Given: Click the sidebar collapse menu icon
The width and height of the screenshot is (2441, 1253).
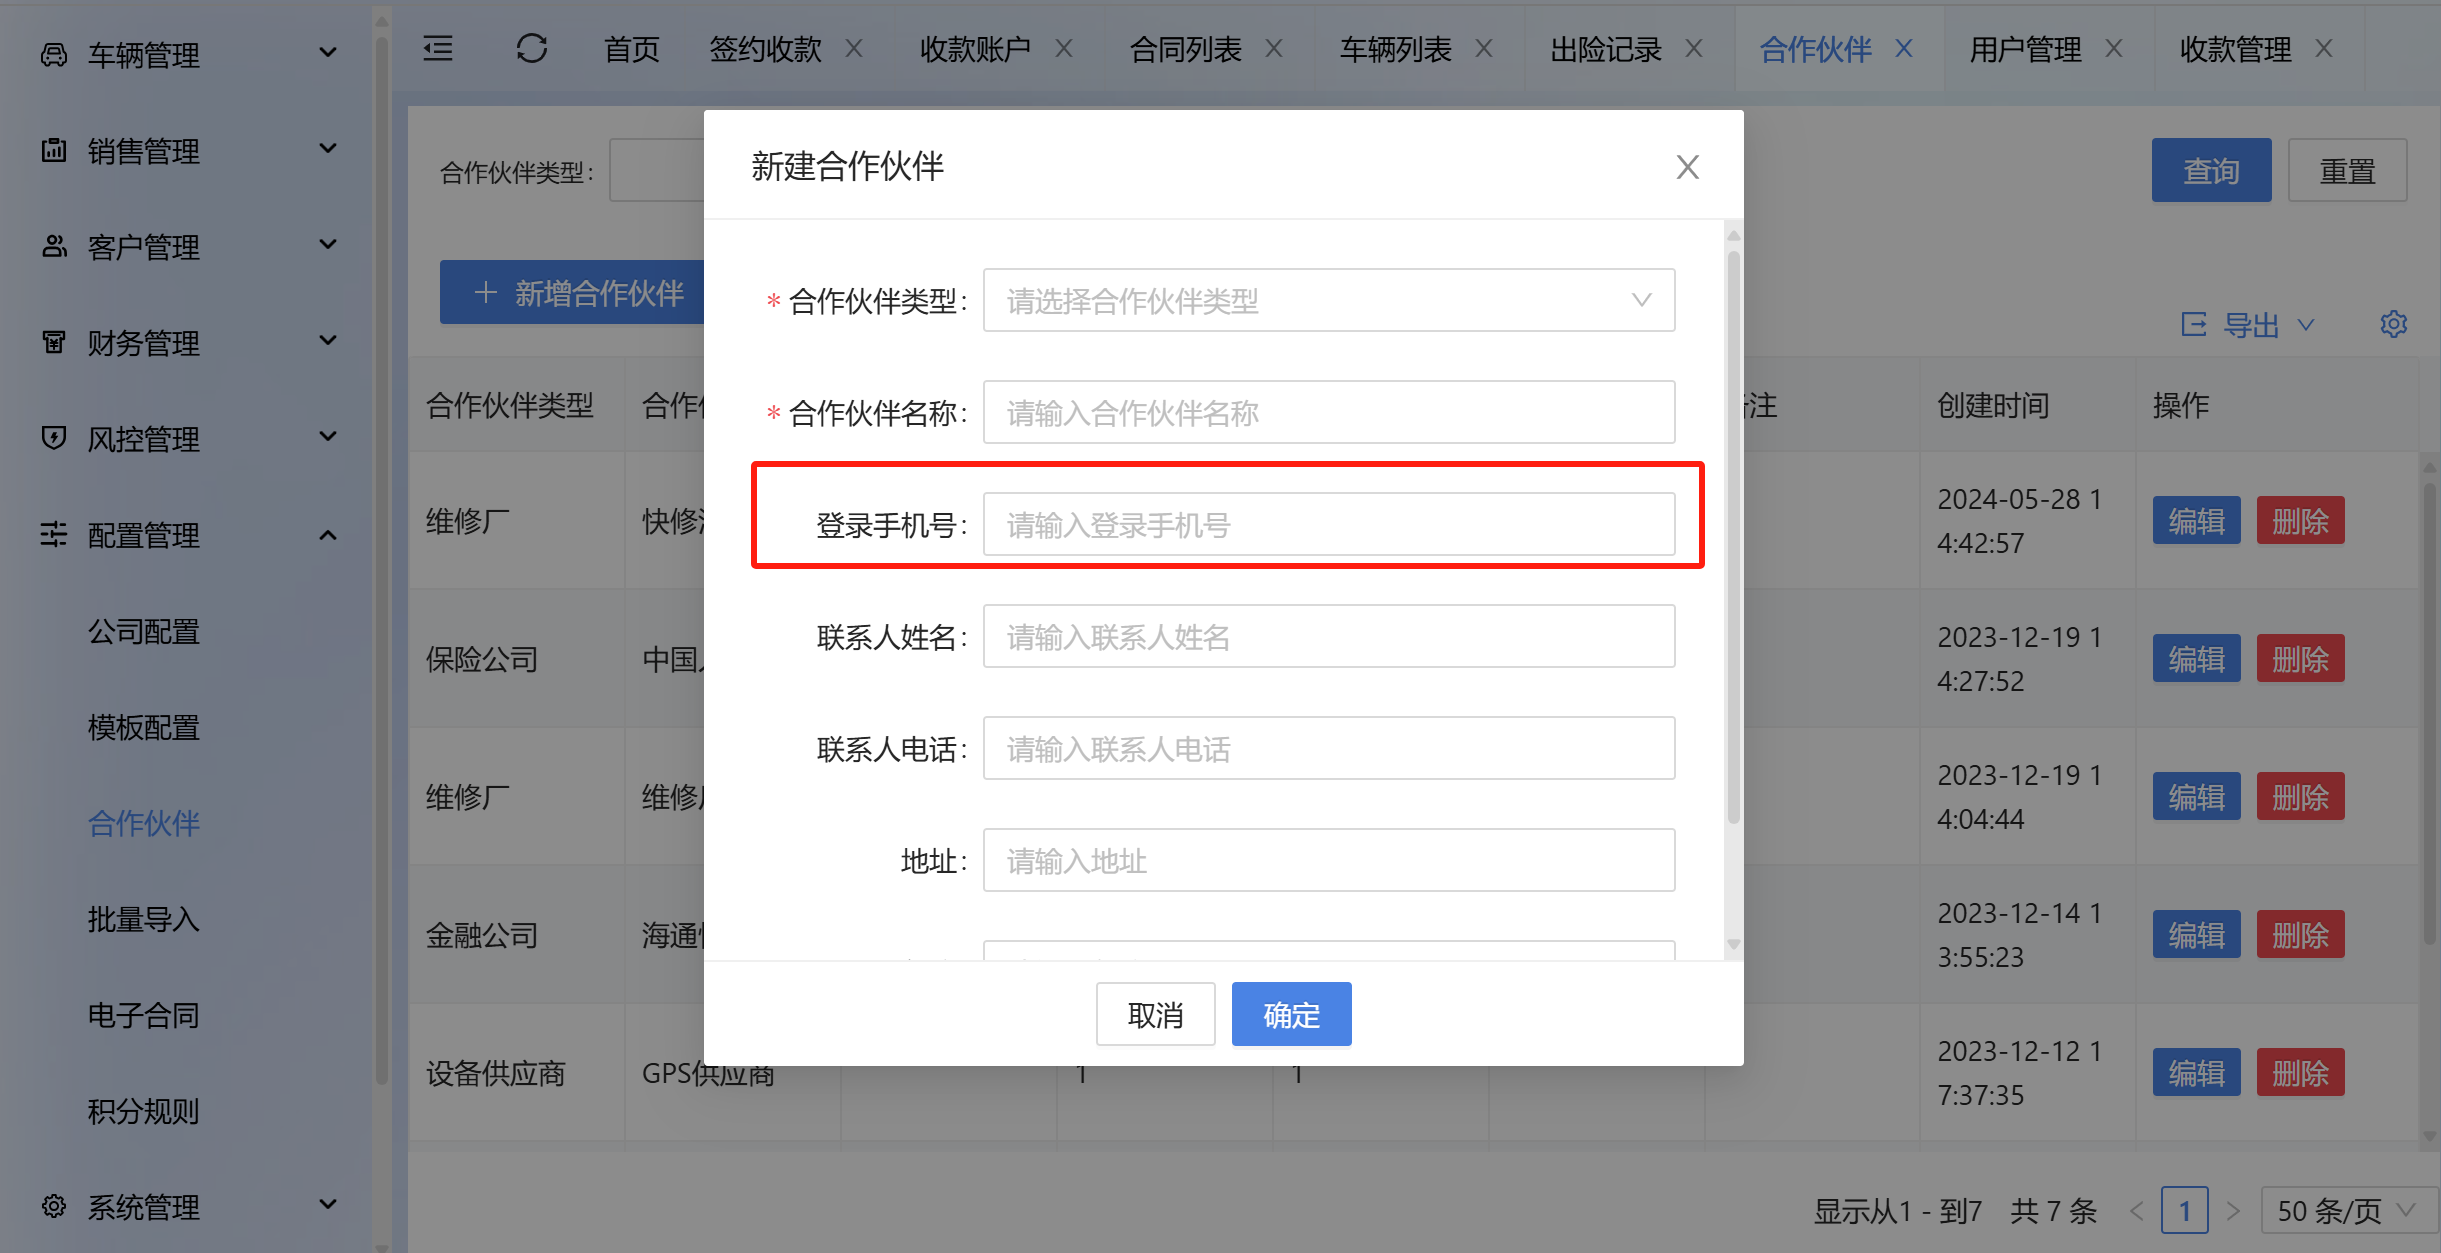Looking at the screenshot, I should pyautogui.click(x=438, y=48).
